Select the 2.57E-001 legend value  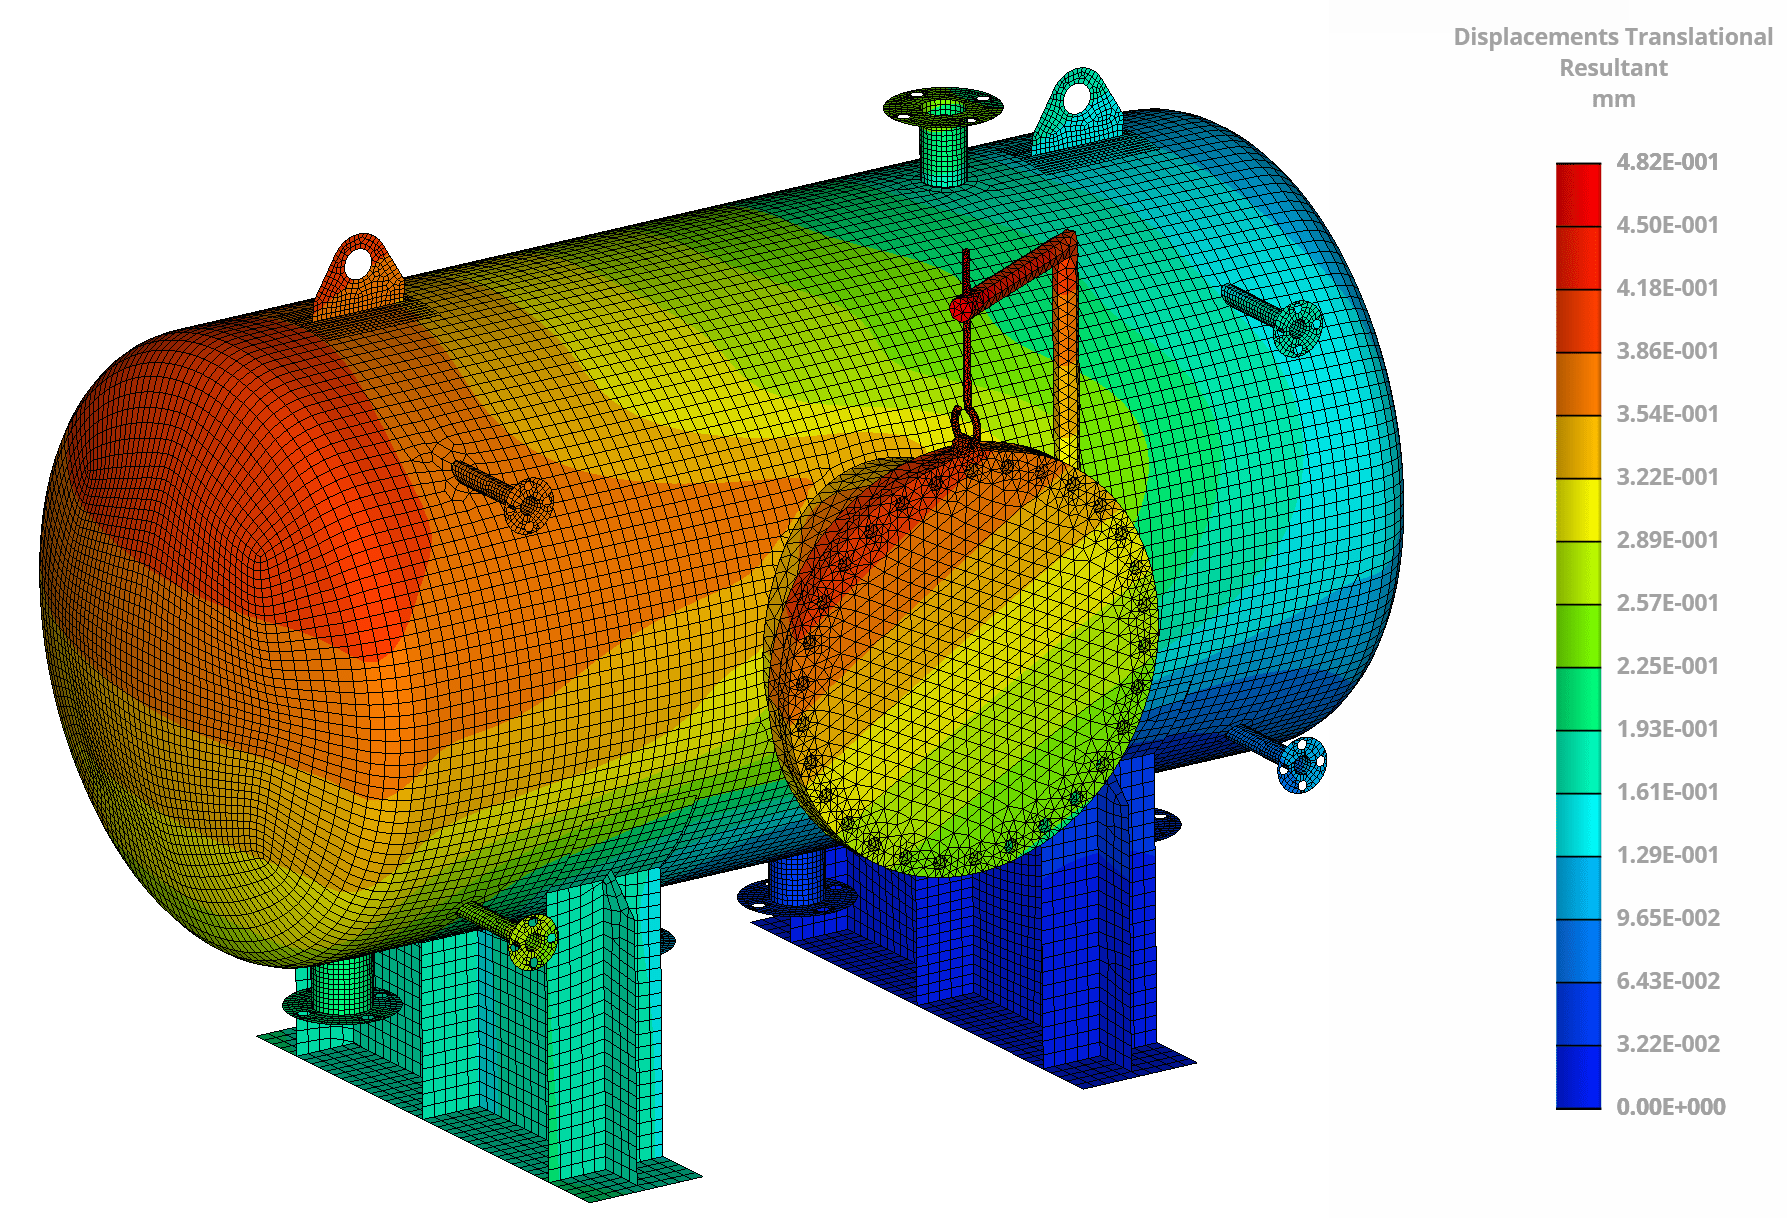click(1667, 603)
